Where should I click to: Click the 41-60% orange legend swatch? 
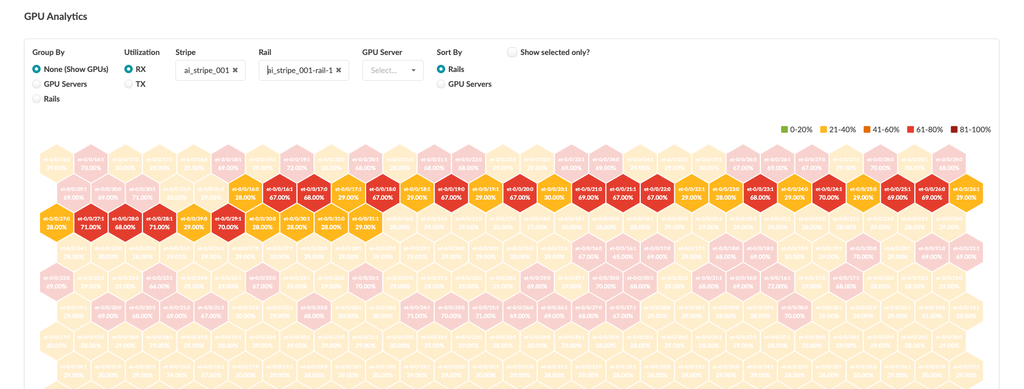[x=866, y=130]
